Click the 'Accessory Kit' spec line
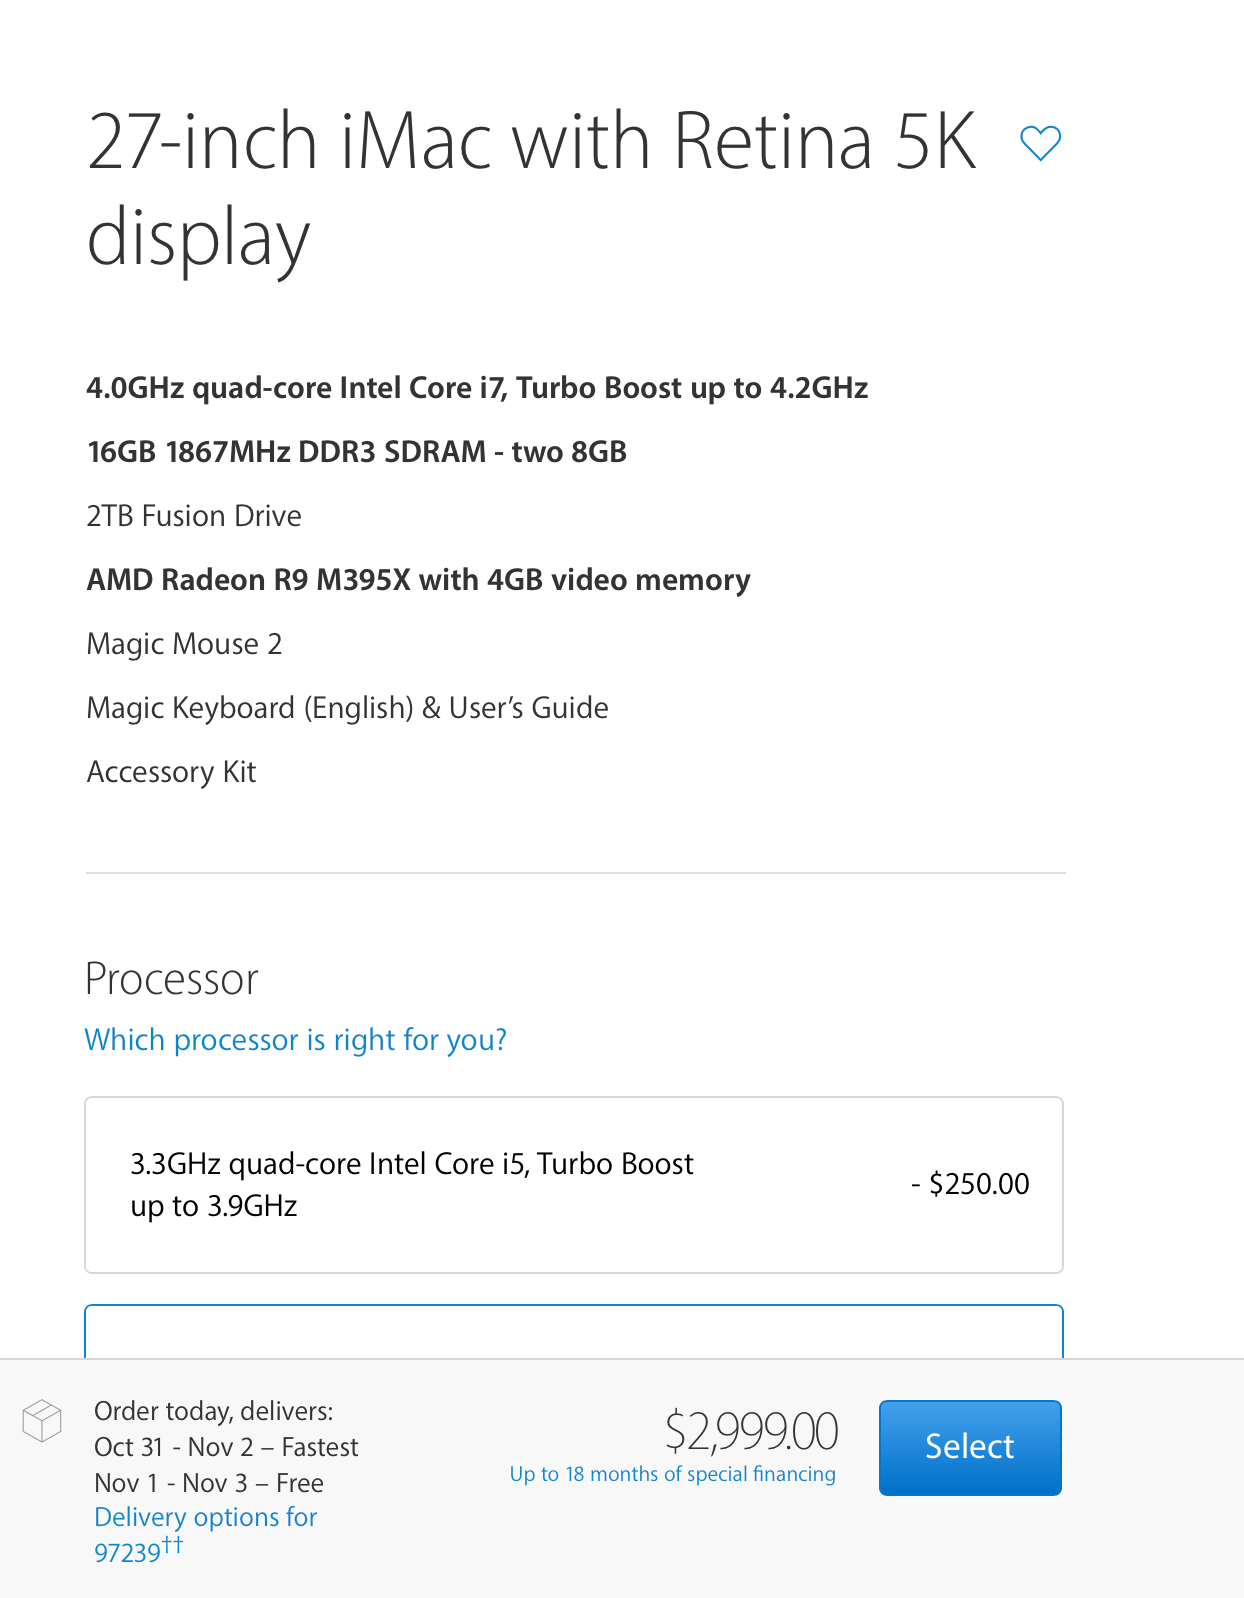The width and height of the screenshot is (1244, 1598). (171, 772)
